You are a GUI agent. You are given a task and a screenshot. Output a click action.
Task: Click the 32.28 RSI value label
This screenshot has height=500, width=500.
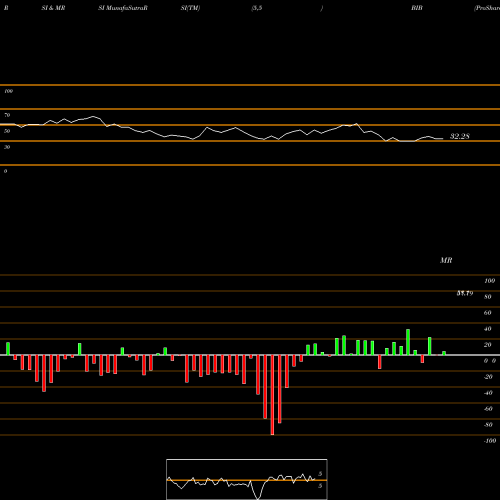tap(460, 136)
